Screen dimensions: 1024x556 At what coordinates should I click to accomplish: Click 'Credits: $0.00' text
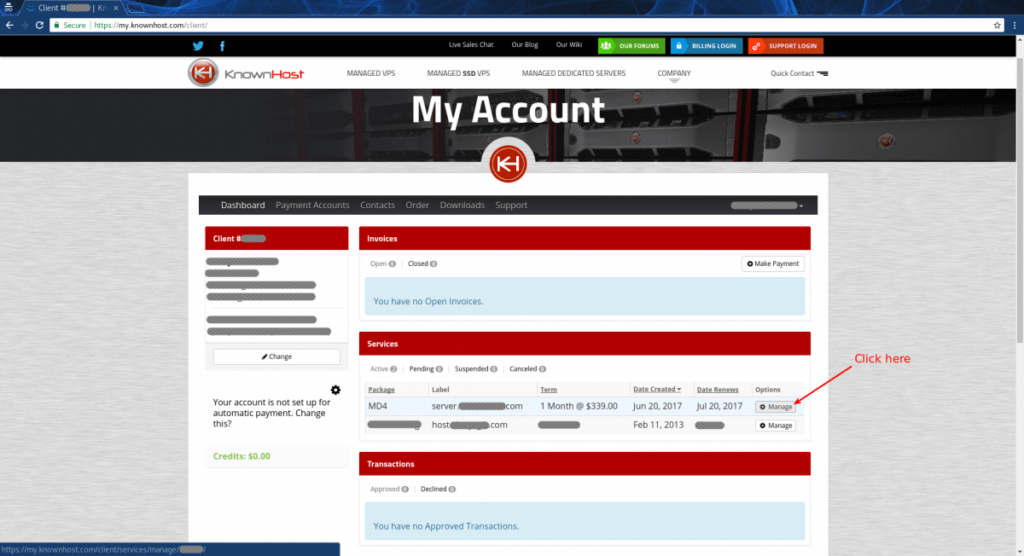click(242, 457)
